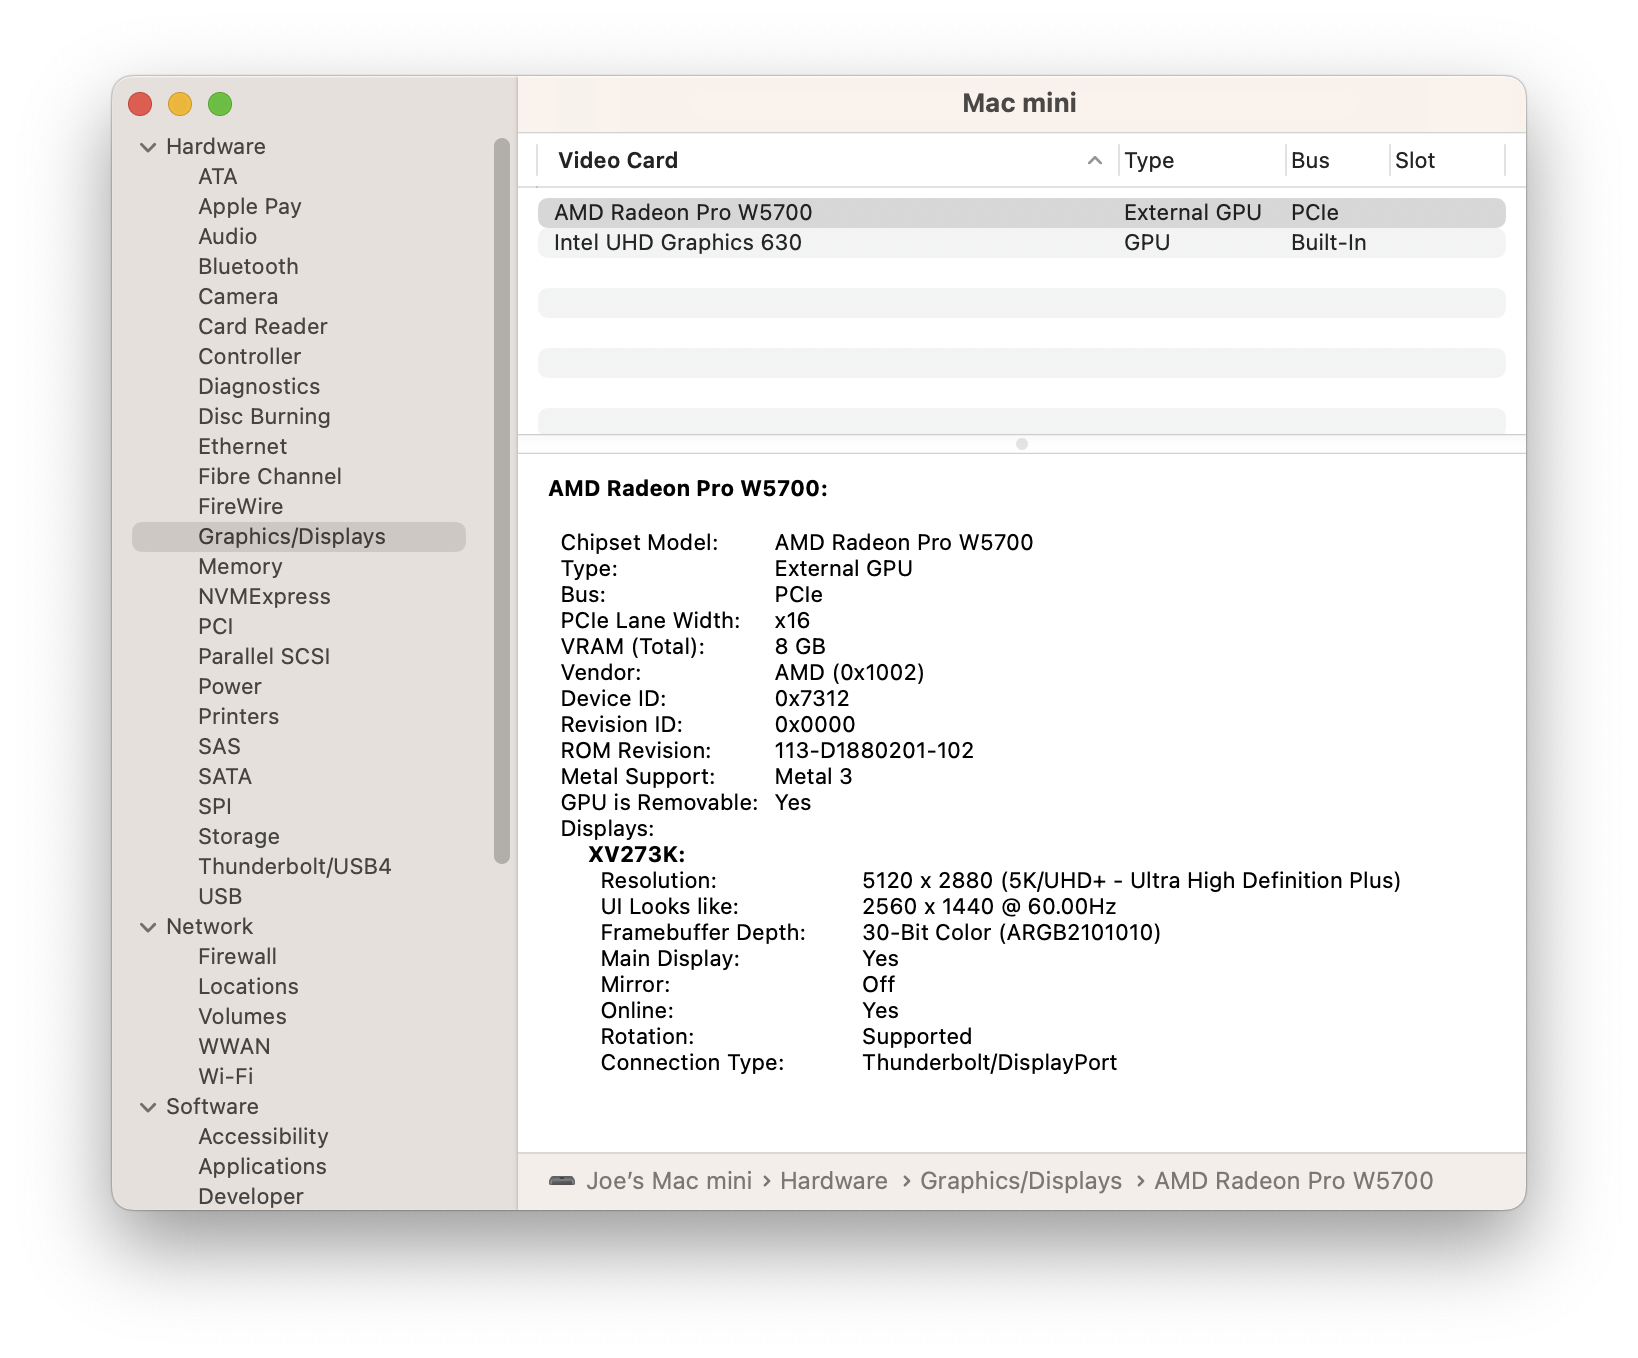Select SPI in the sidebar

tap(215, 807)
